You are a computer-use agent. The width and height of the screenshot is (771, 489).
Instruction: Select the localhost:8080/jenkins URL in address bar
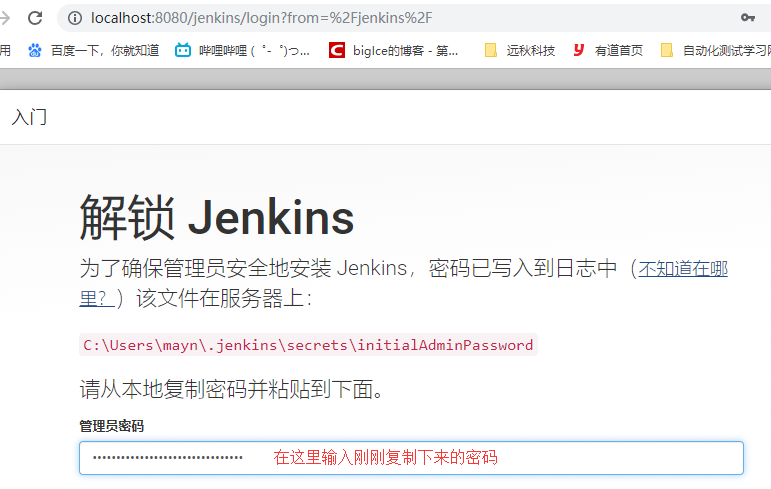pyautogui.click(x=262, y=18)
